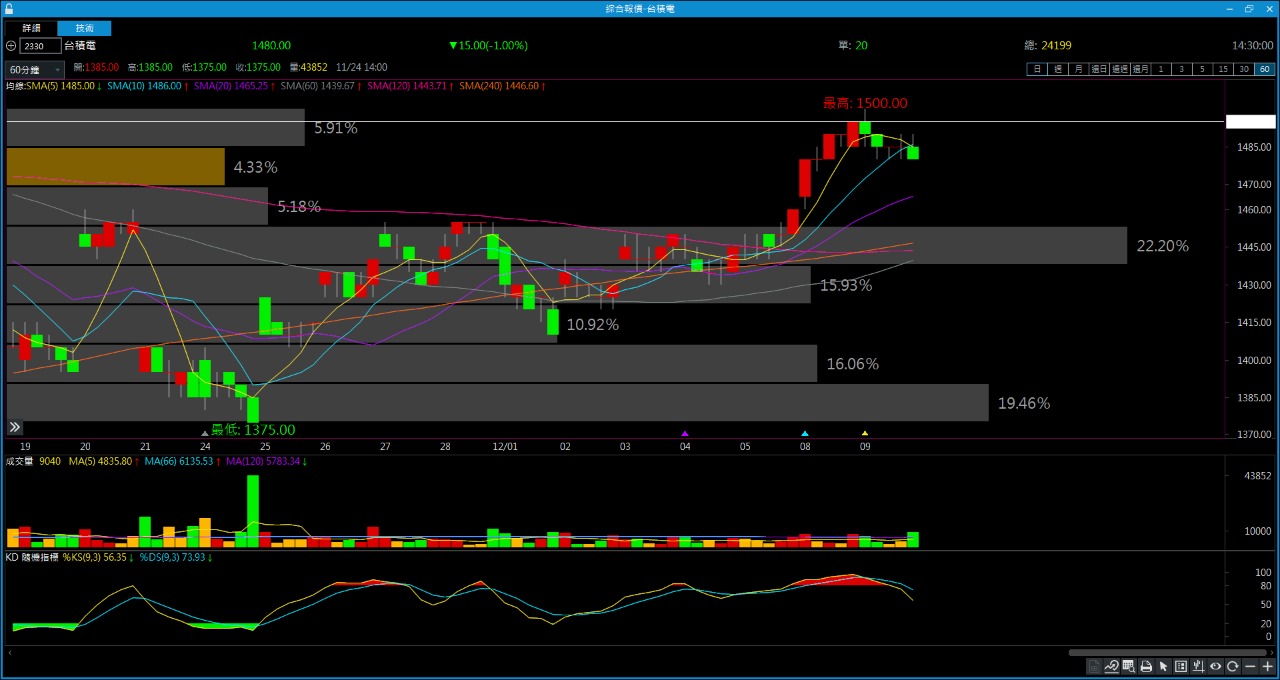The height and width of the screenshot is (680, 1280).
Task: Expand the double-chevron panel at chart bottom-left
Action: (15, 427)
